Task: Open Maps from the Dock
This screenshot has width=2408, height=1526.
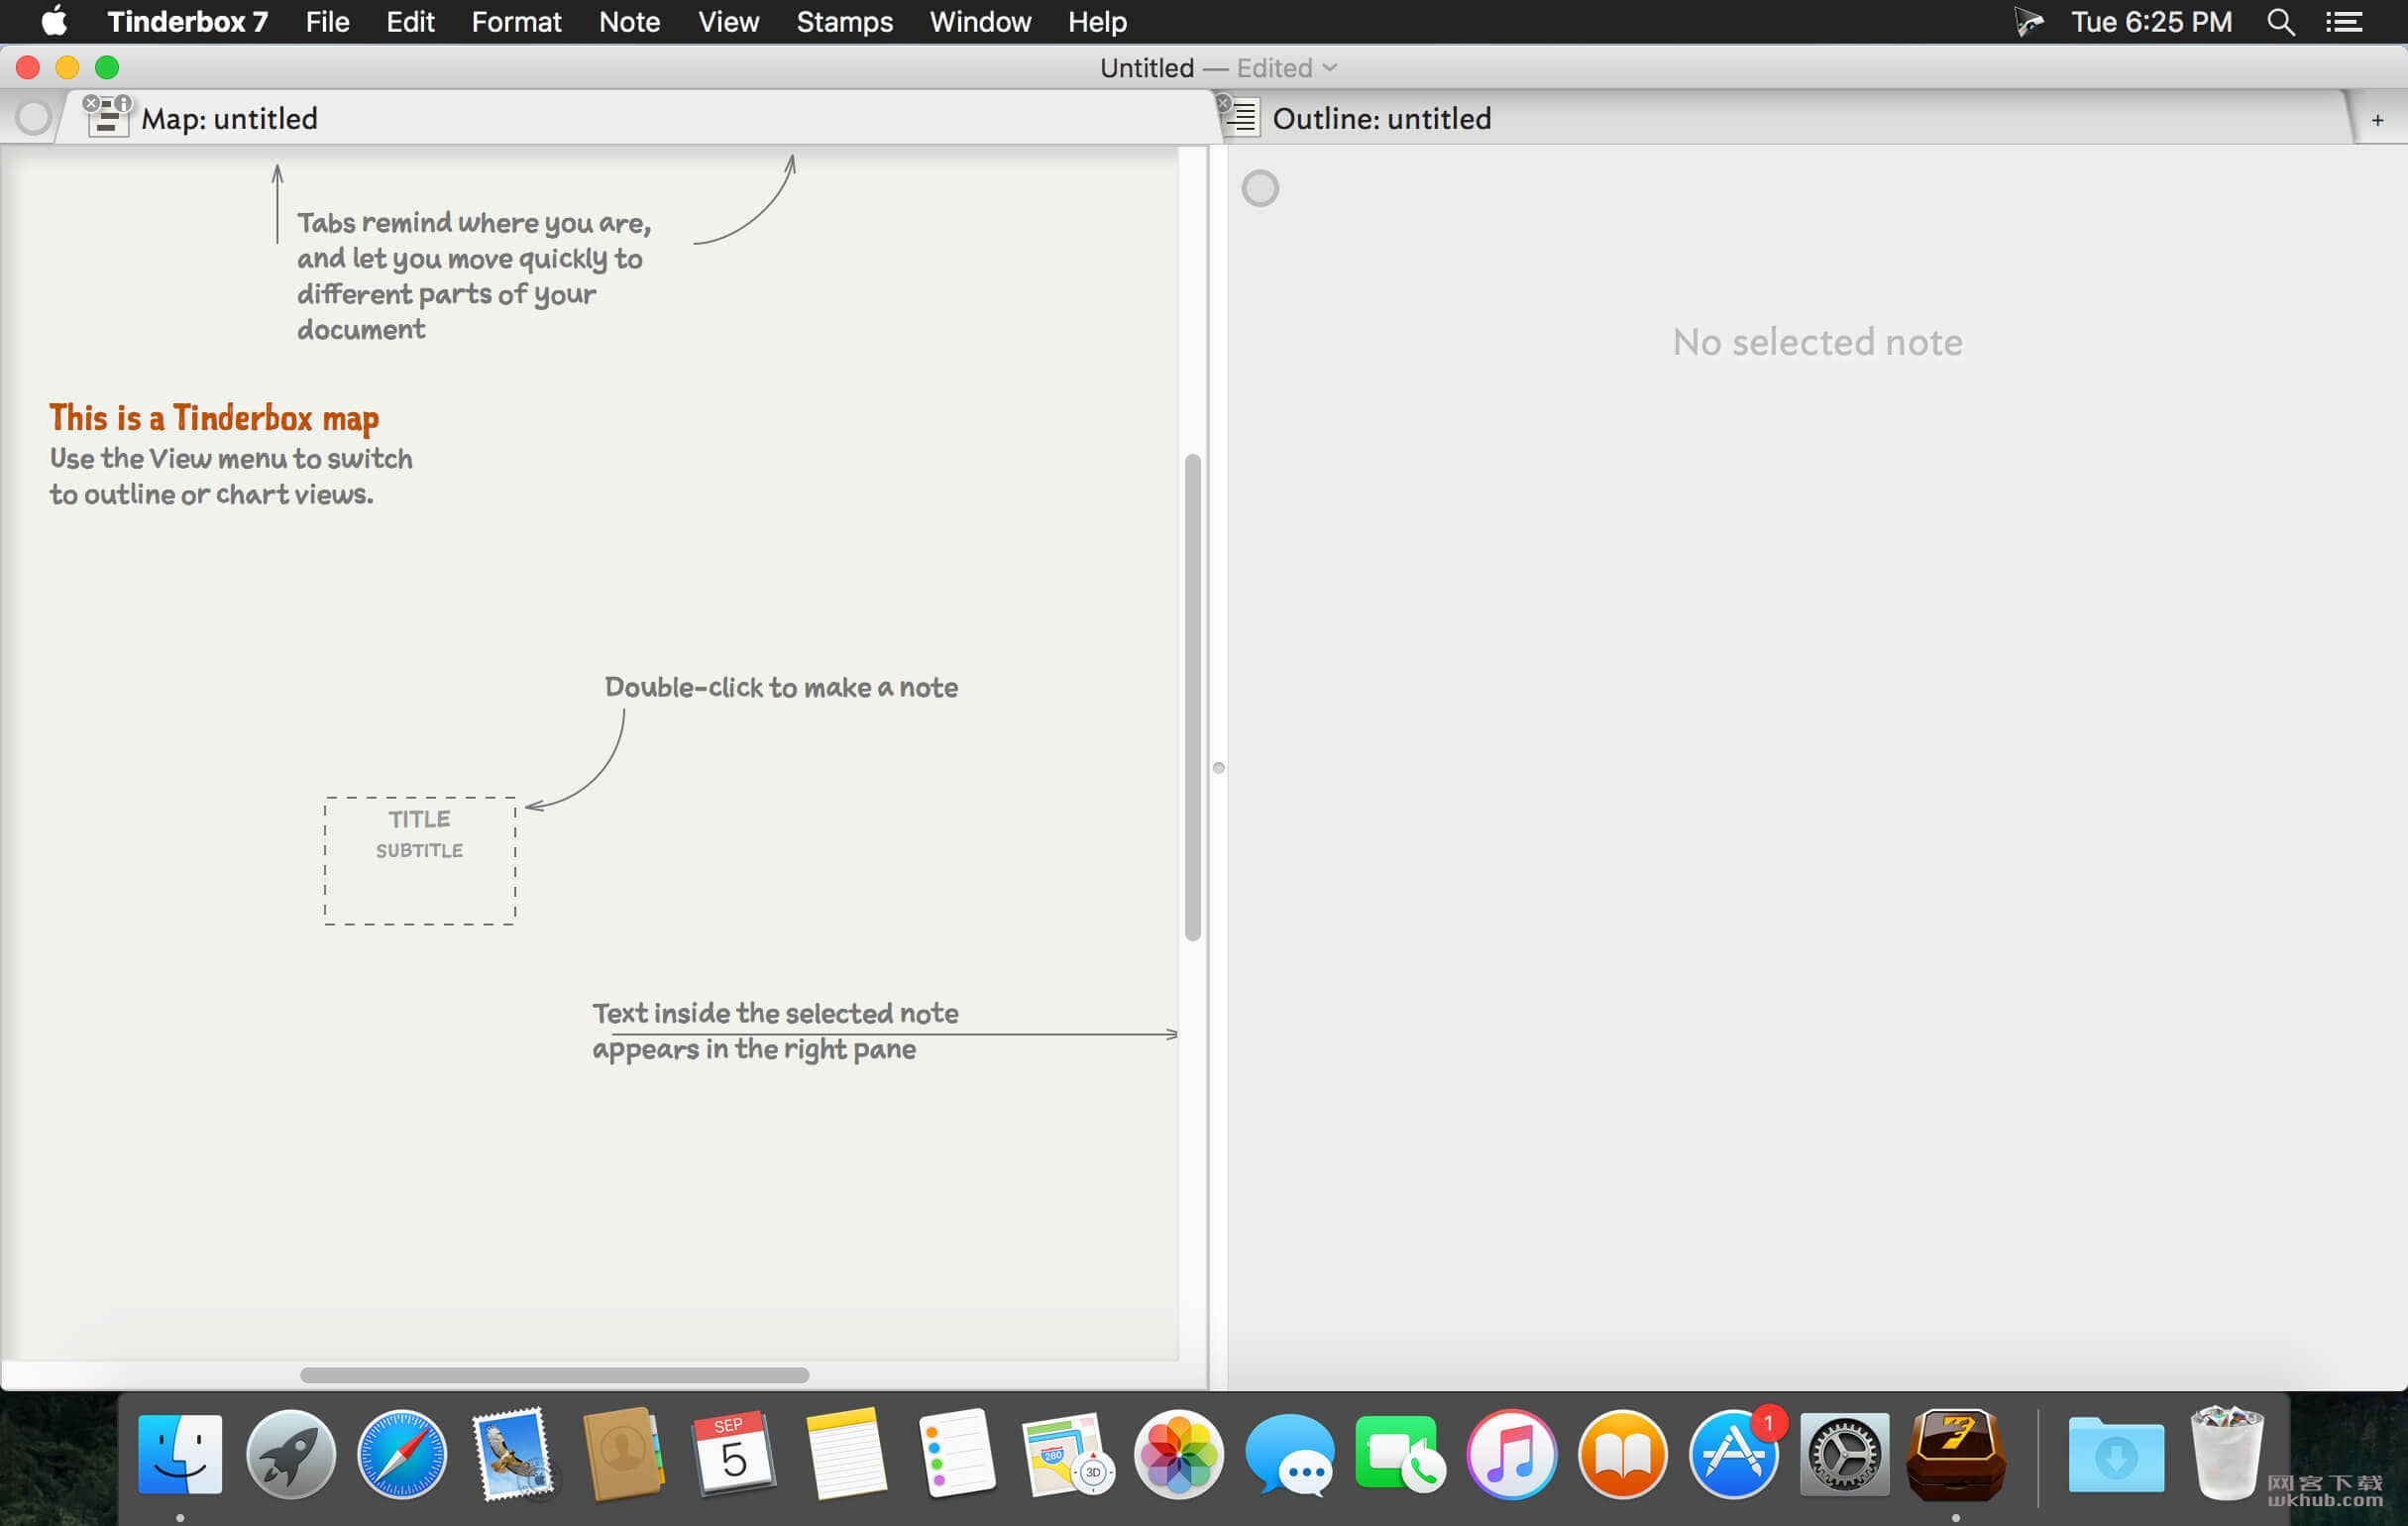Action: coord(1067,1455)
